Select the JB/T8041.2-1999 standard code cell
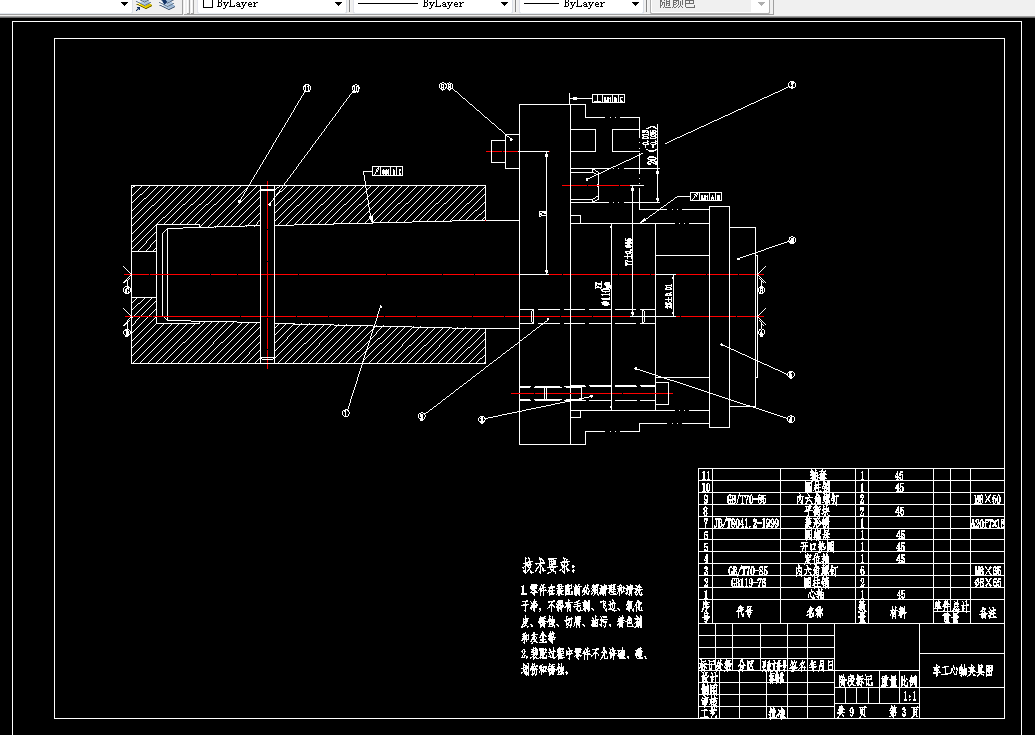Image resolution: width=1035 pixels, height=735 pixels. click(x=747, y=523)
